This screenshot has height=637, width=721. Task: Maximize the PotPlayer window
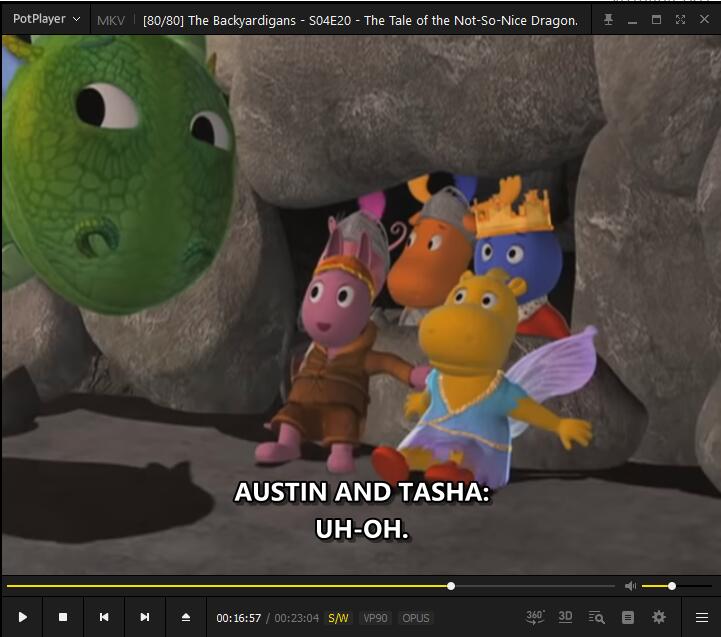tap(656, 19)
